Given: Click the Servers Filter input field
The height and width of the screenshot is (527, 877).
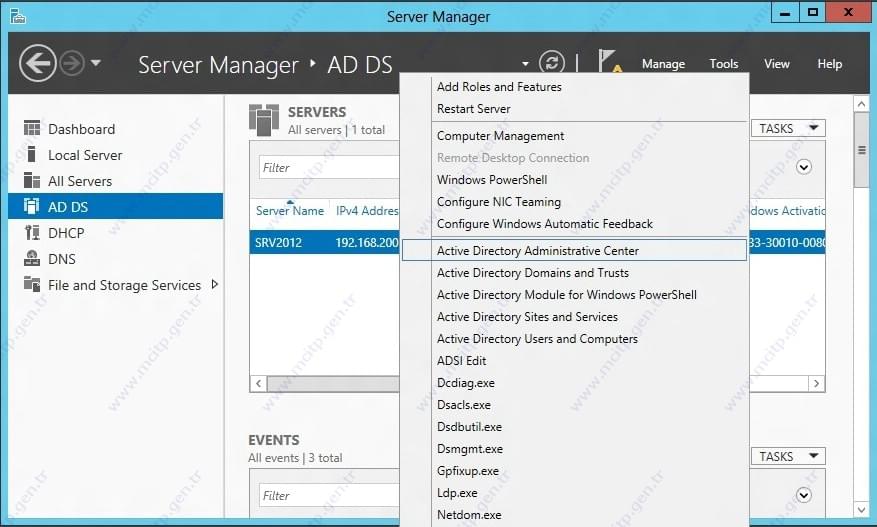Looking at the screenshot, I should (329, 167).
